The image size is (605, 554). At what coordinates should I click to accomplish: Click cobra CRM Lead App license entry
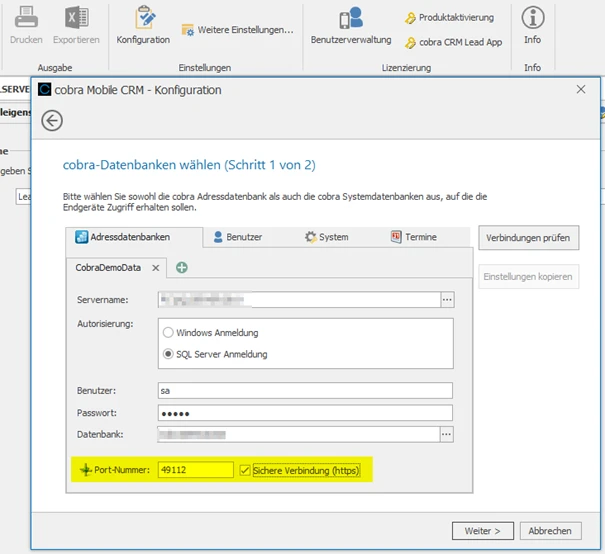[x=453, y=42]
